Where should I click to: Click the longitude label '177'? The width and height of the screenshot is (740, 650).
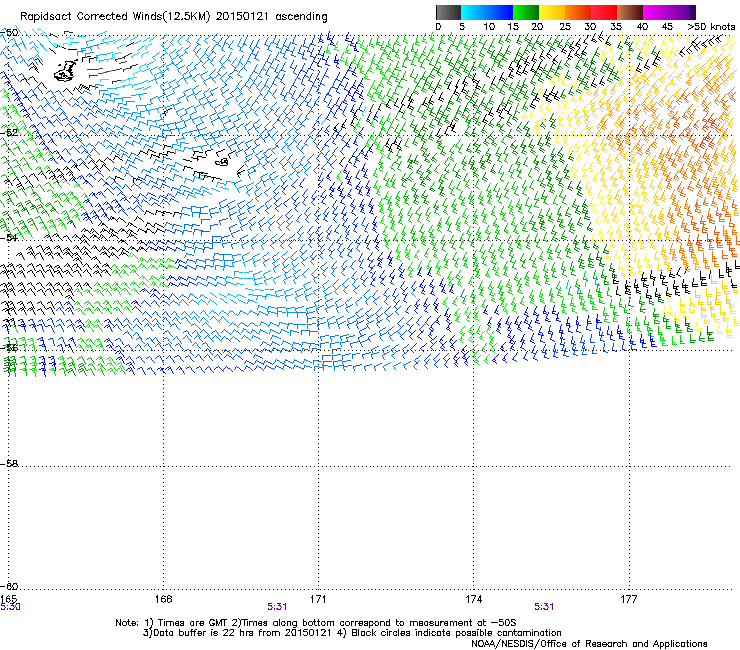[629, 599]
